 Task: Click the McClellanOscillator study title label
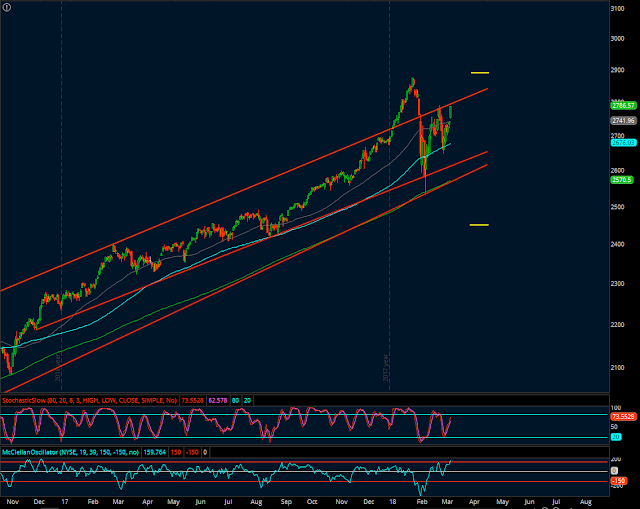(x=71, y=452)
